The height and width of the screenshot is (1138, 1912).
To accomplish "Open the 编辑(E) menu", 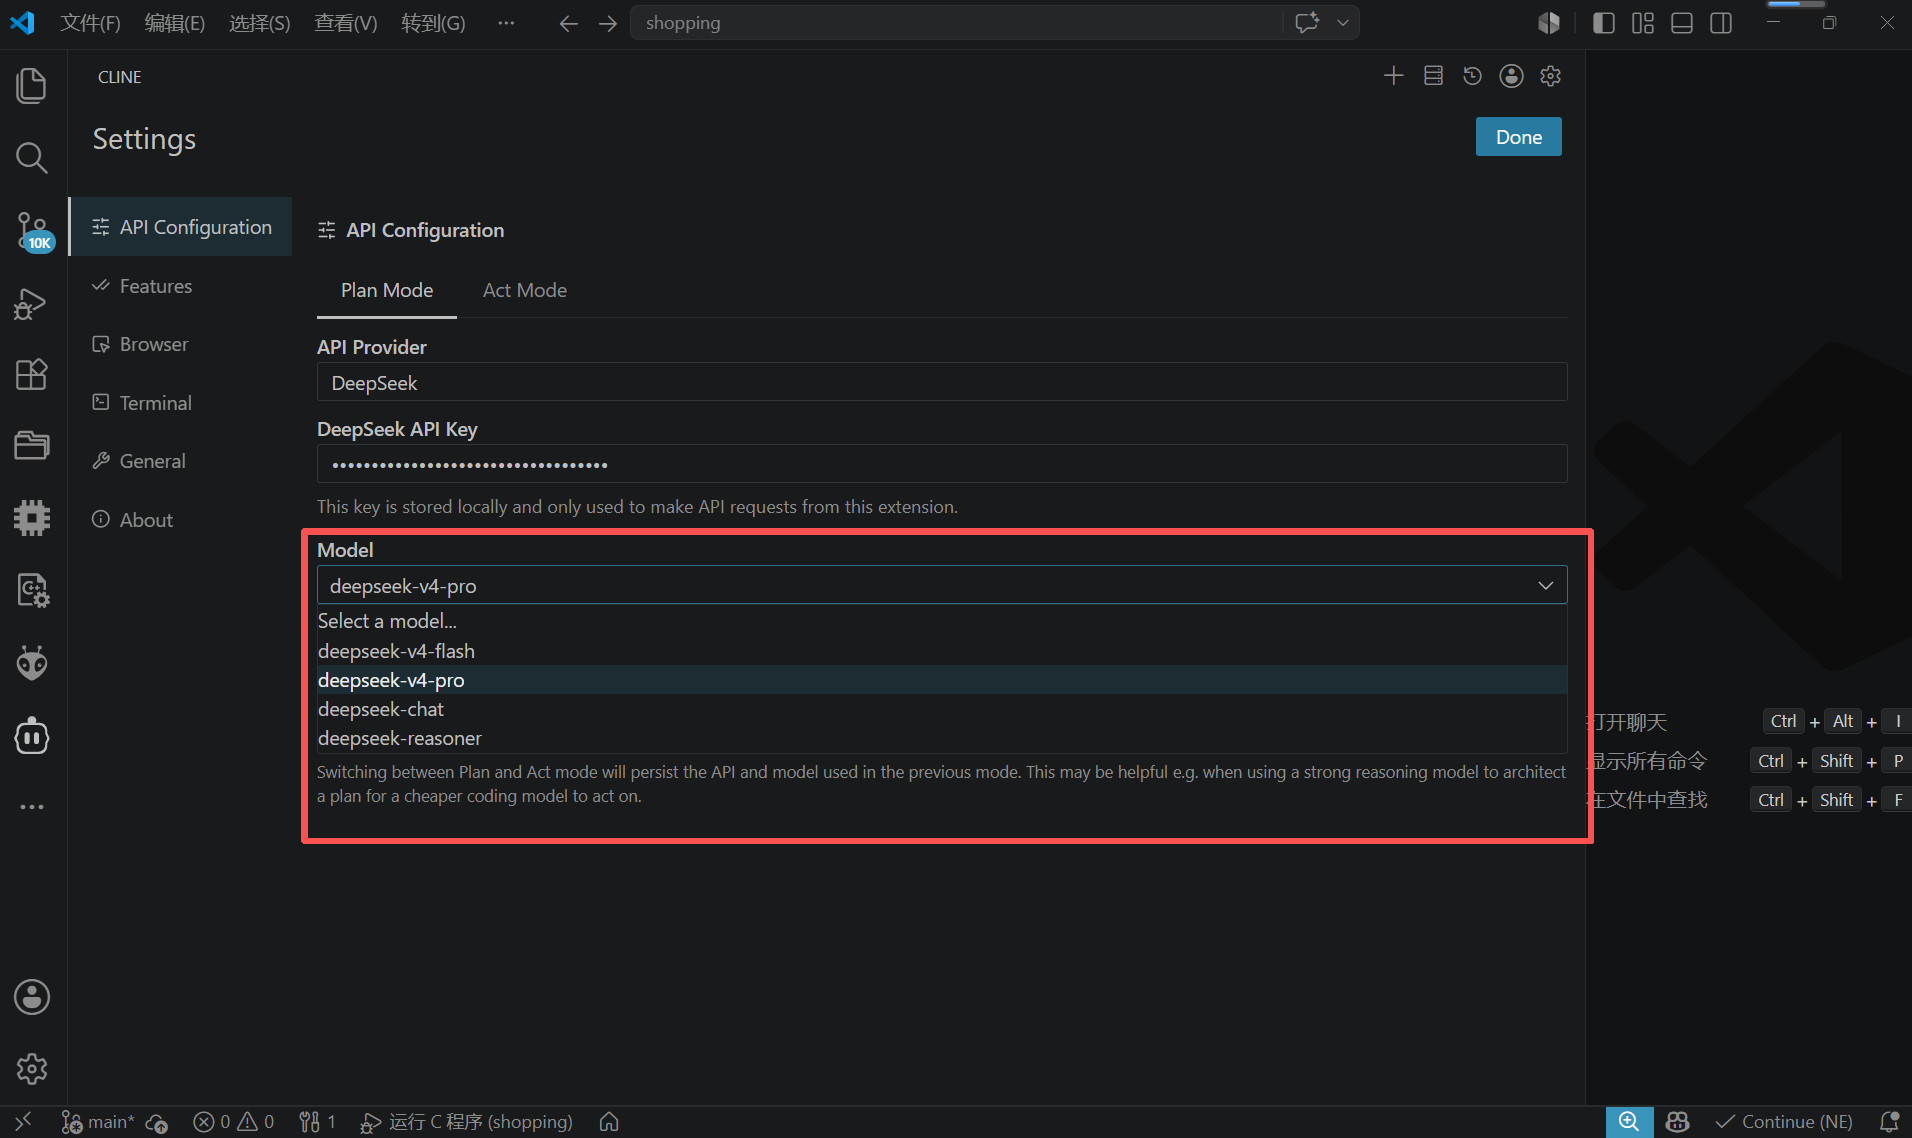I will (175, 23).
